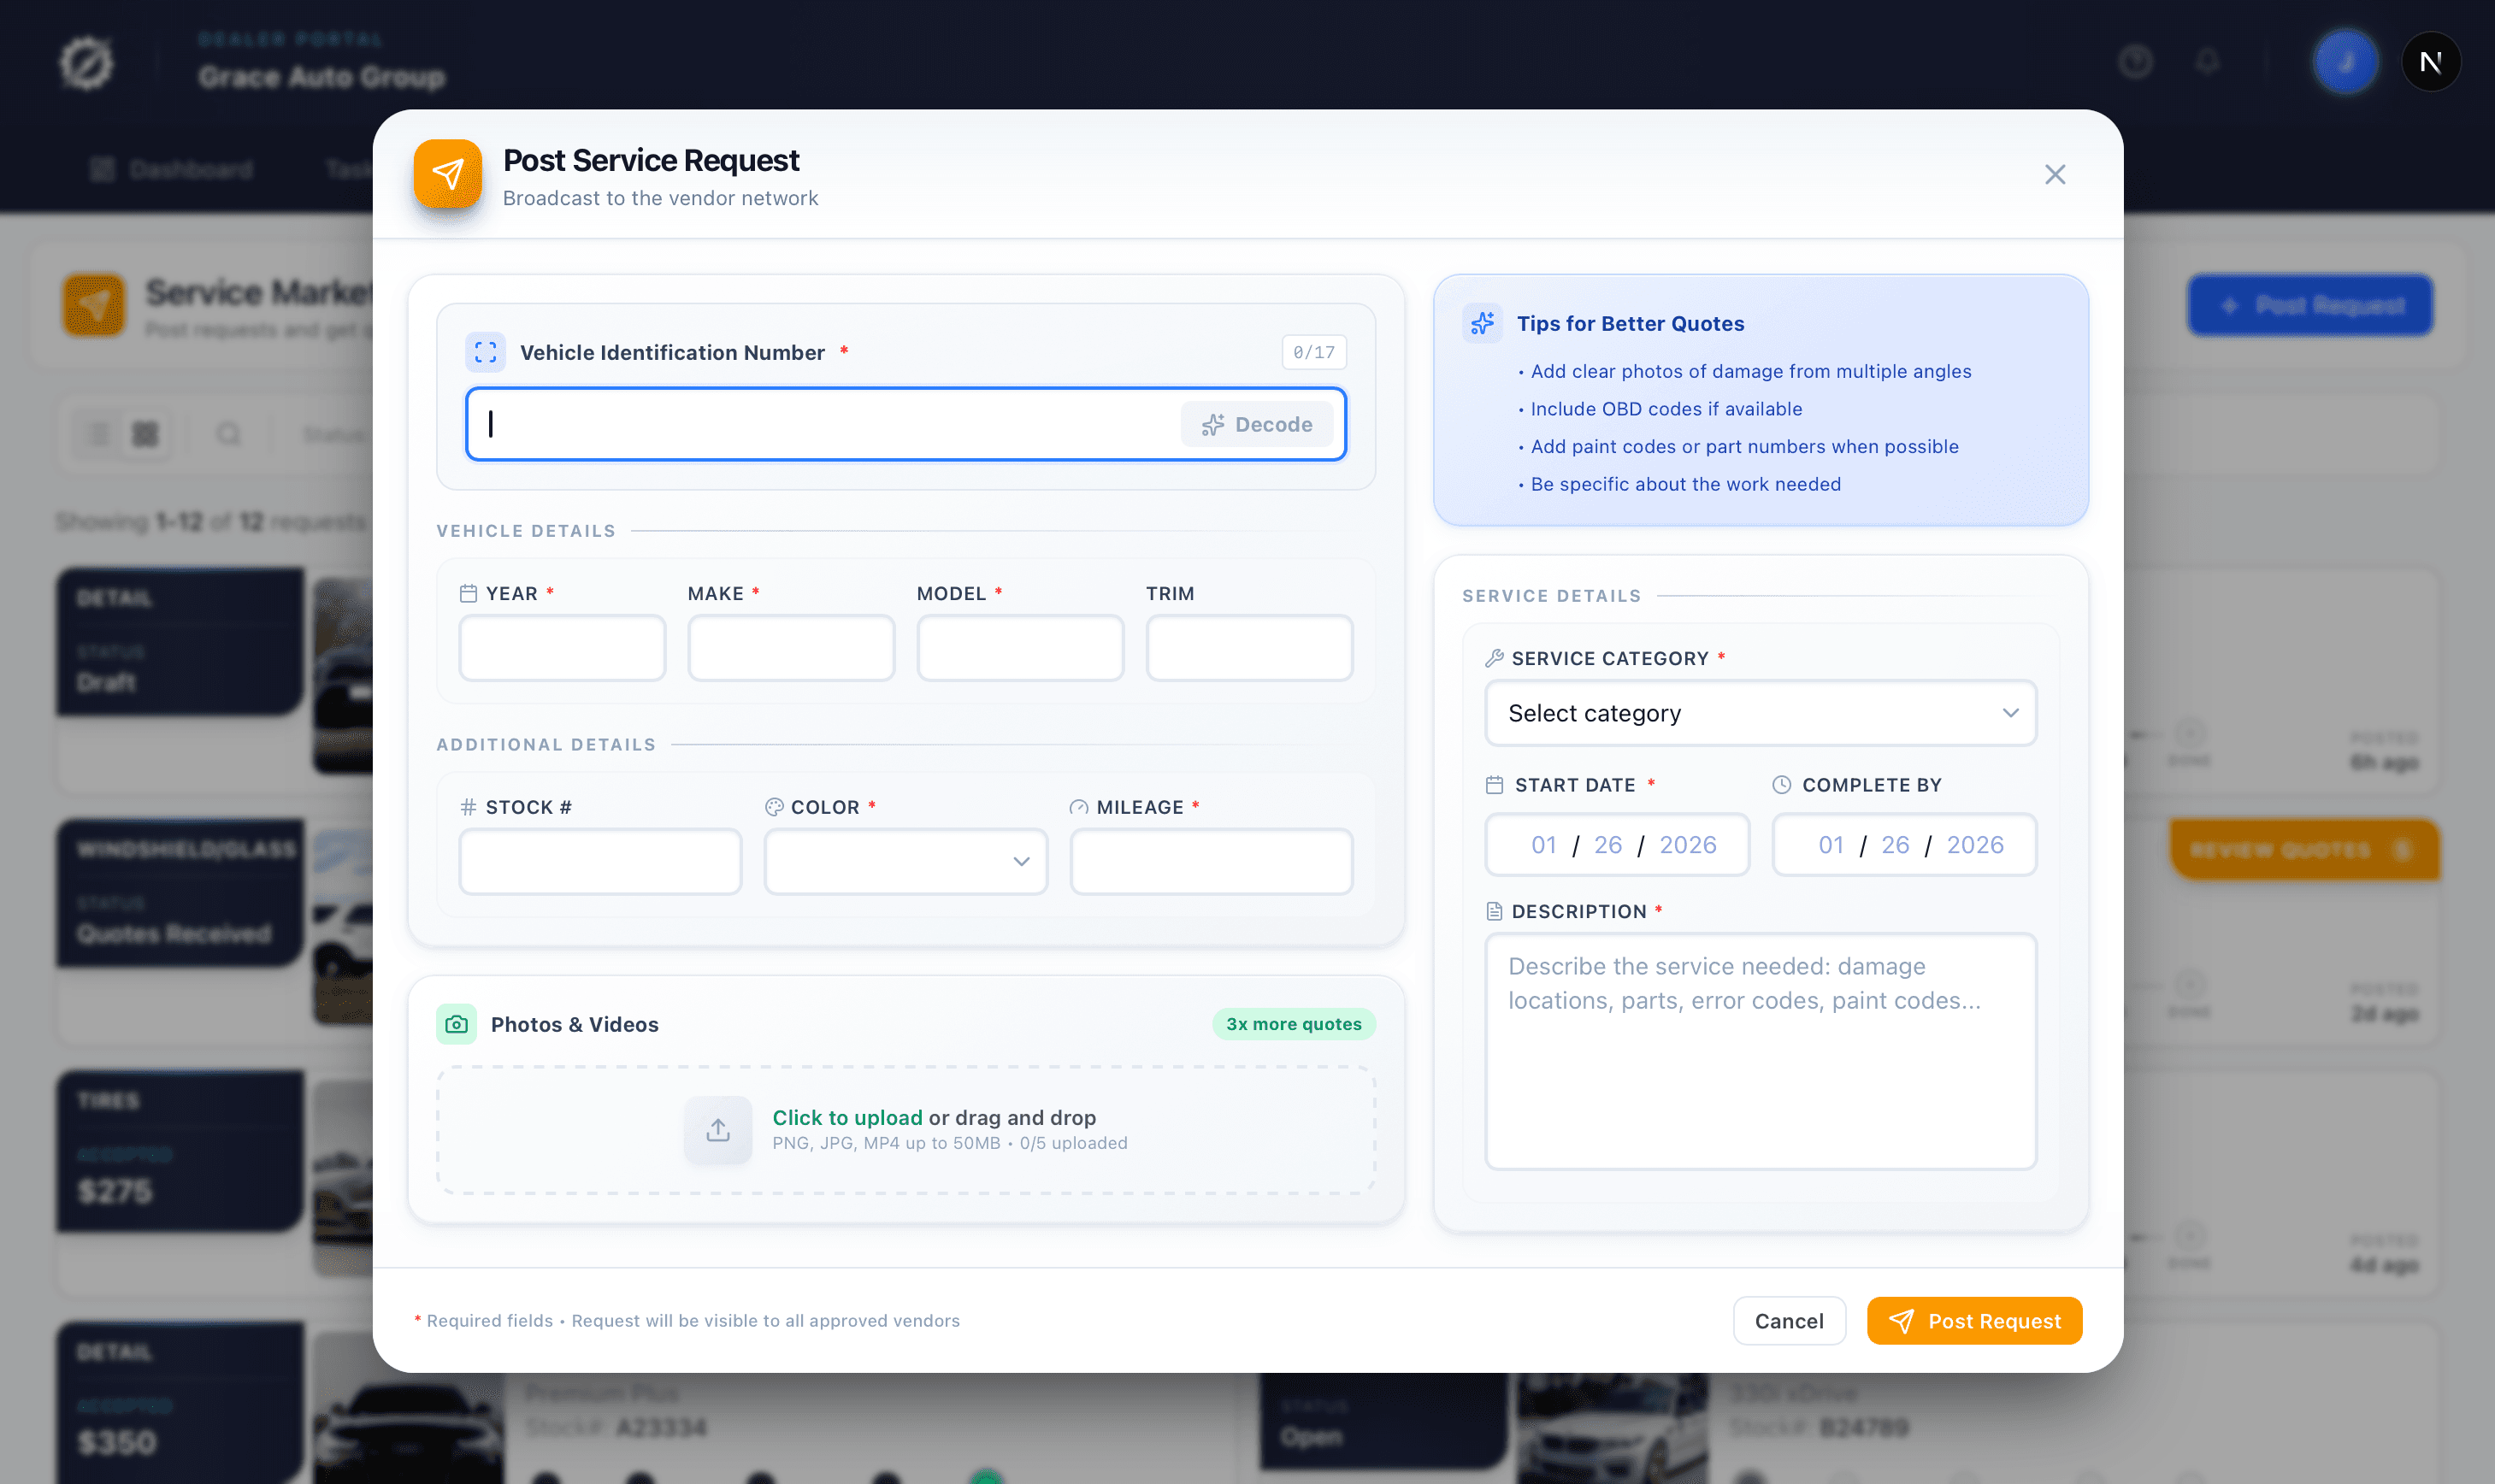Click the Cancel button
This screenshot has width=2495, height=1484.
(1788, 1321)
